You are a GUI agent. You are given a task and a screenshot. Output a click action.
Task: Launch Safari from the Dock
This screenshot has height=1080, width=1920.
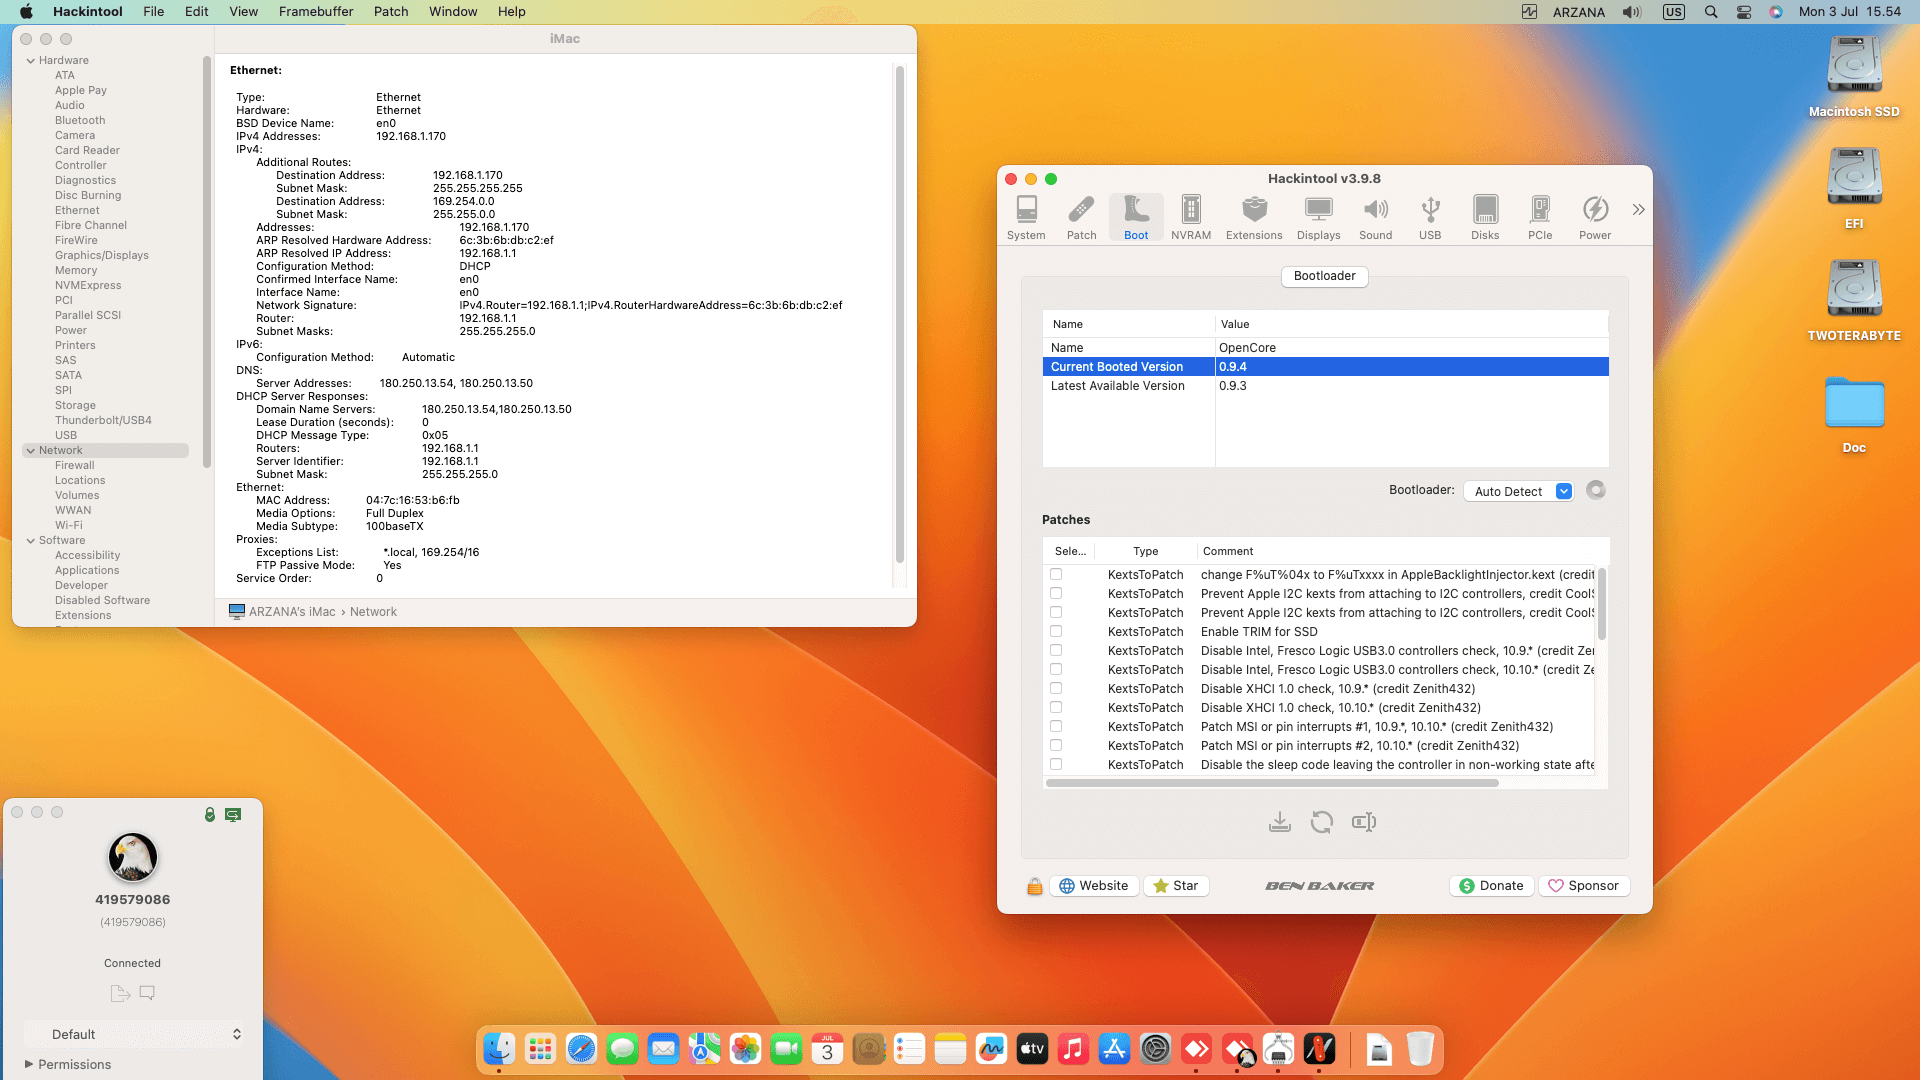[581, 1049]
